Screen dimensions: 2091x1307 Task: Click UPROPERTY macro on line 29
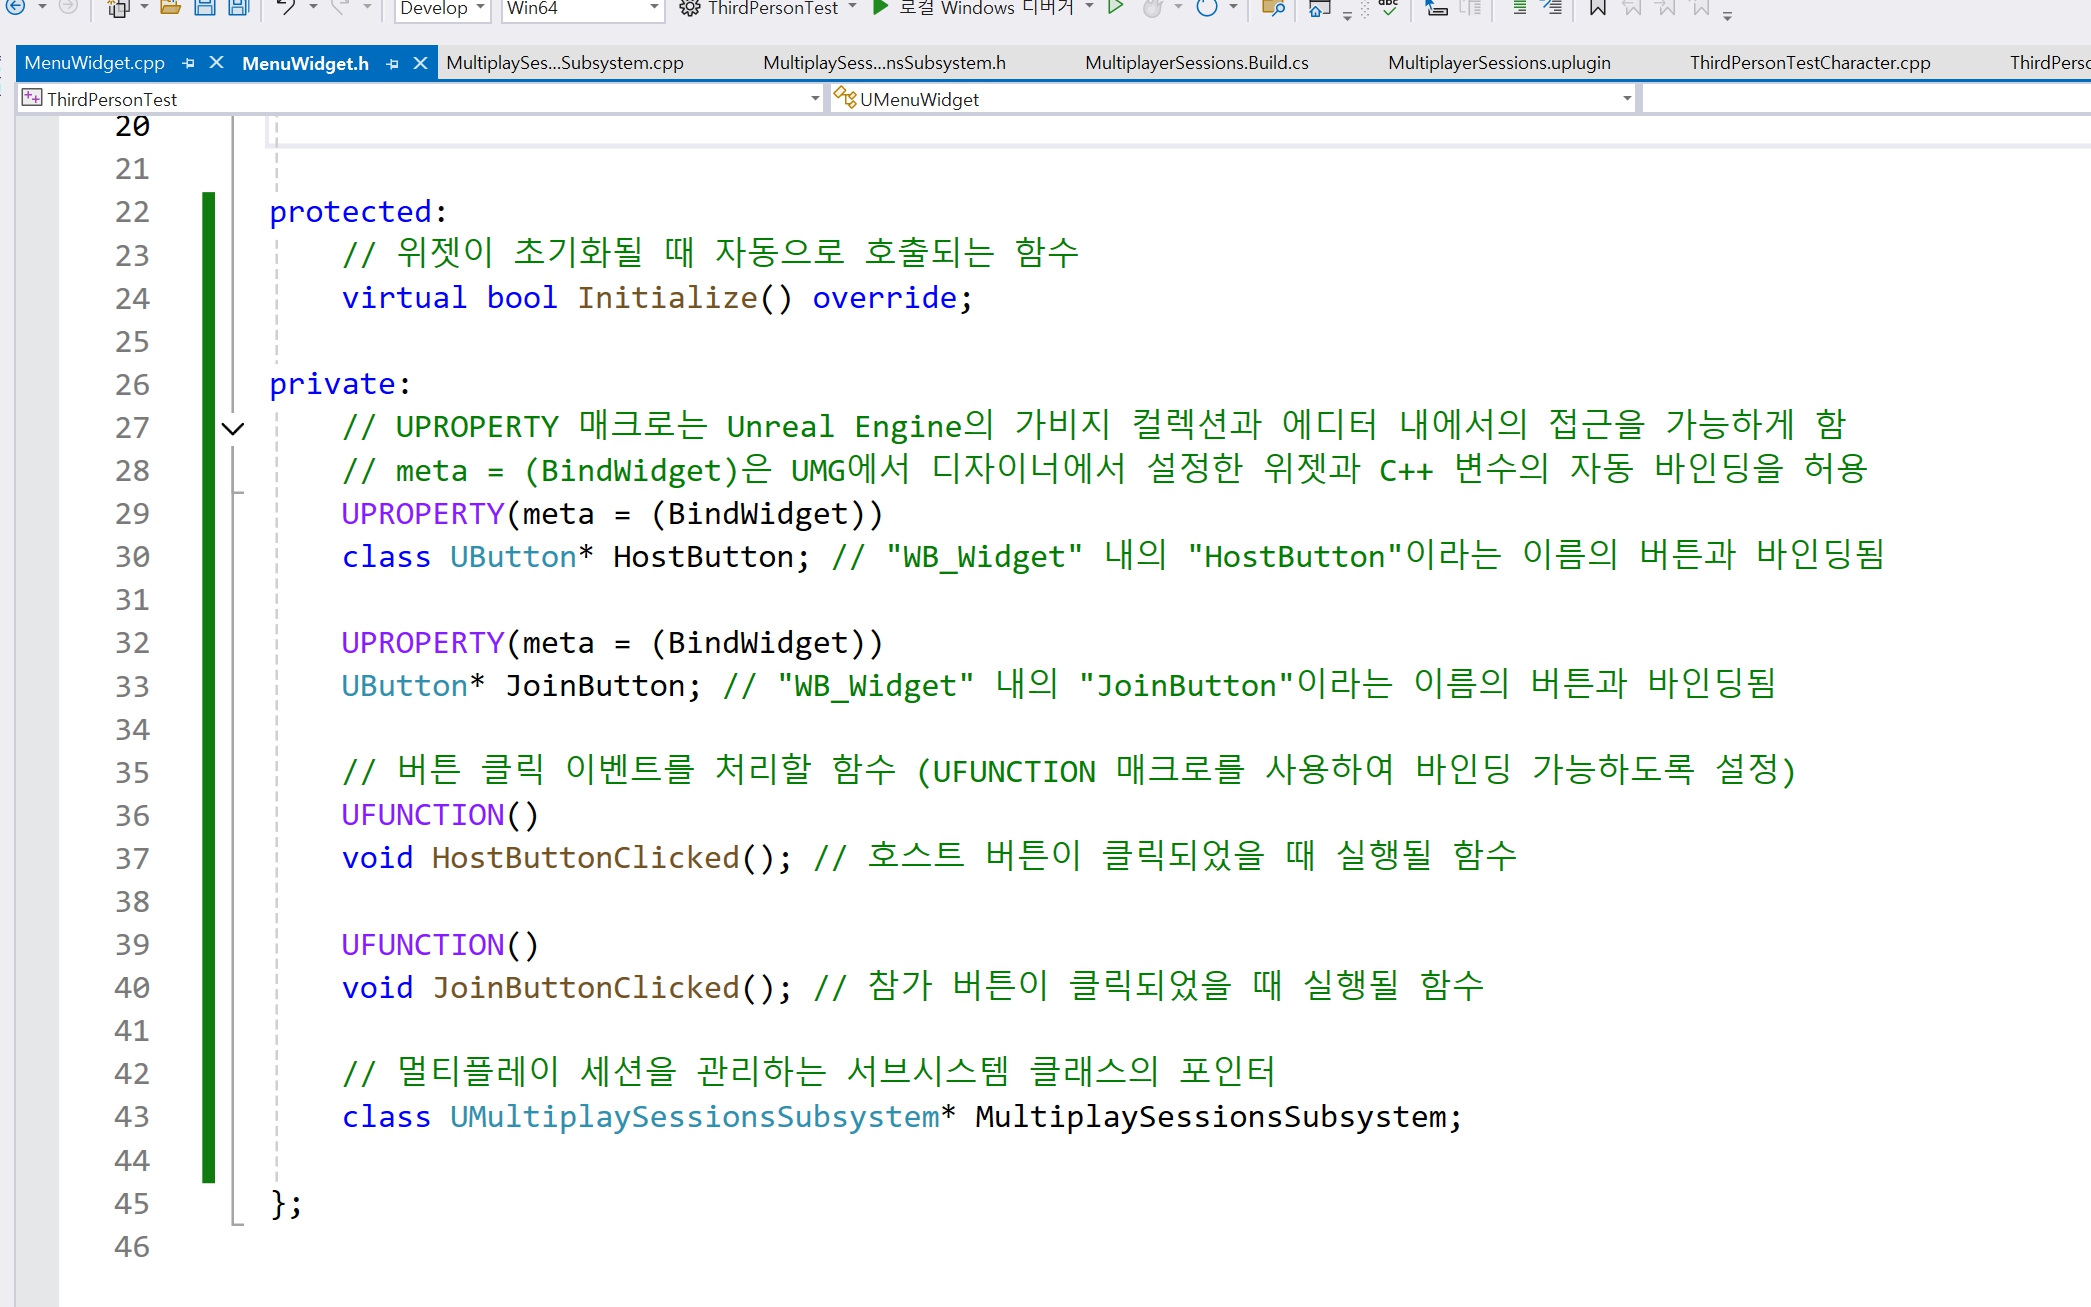pyautogui.click(x=422, y=514)
